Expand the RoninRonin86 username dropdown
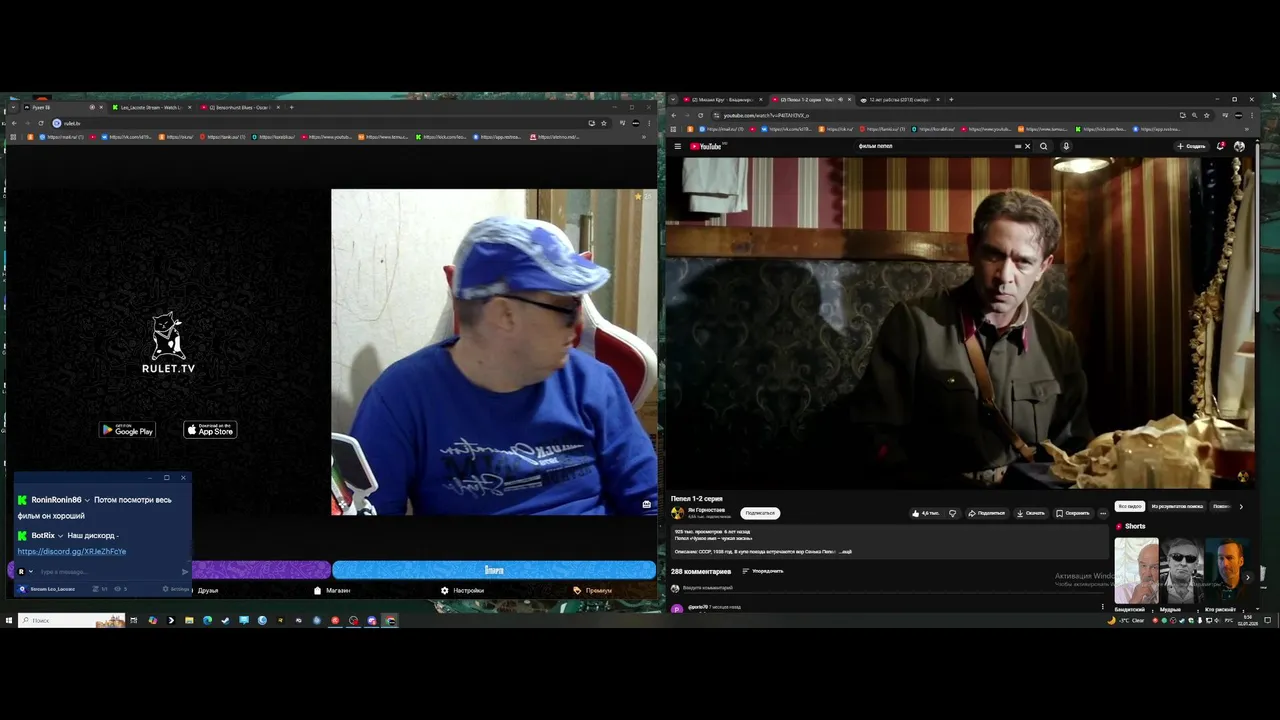Screen dimensions: 1280x720 coord(87,500)
